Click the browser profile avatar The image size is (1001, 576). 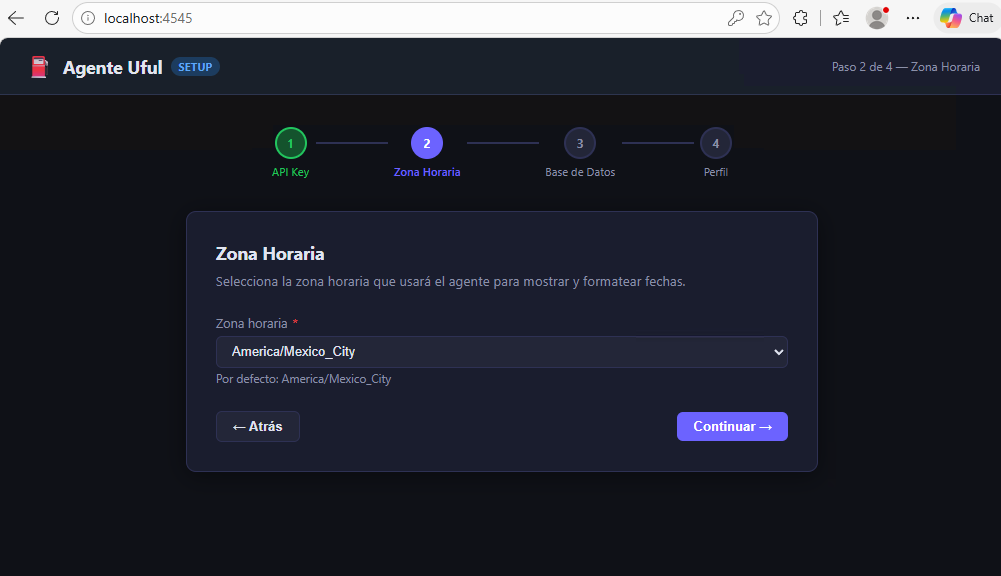[877, 17]
